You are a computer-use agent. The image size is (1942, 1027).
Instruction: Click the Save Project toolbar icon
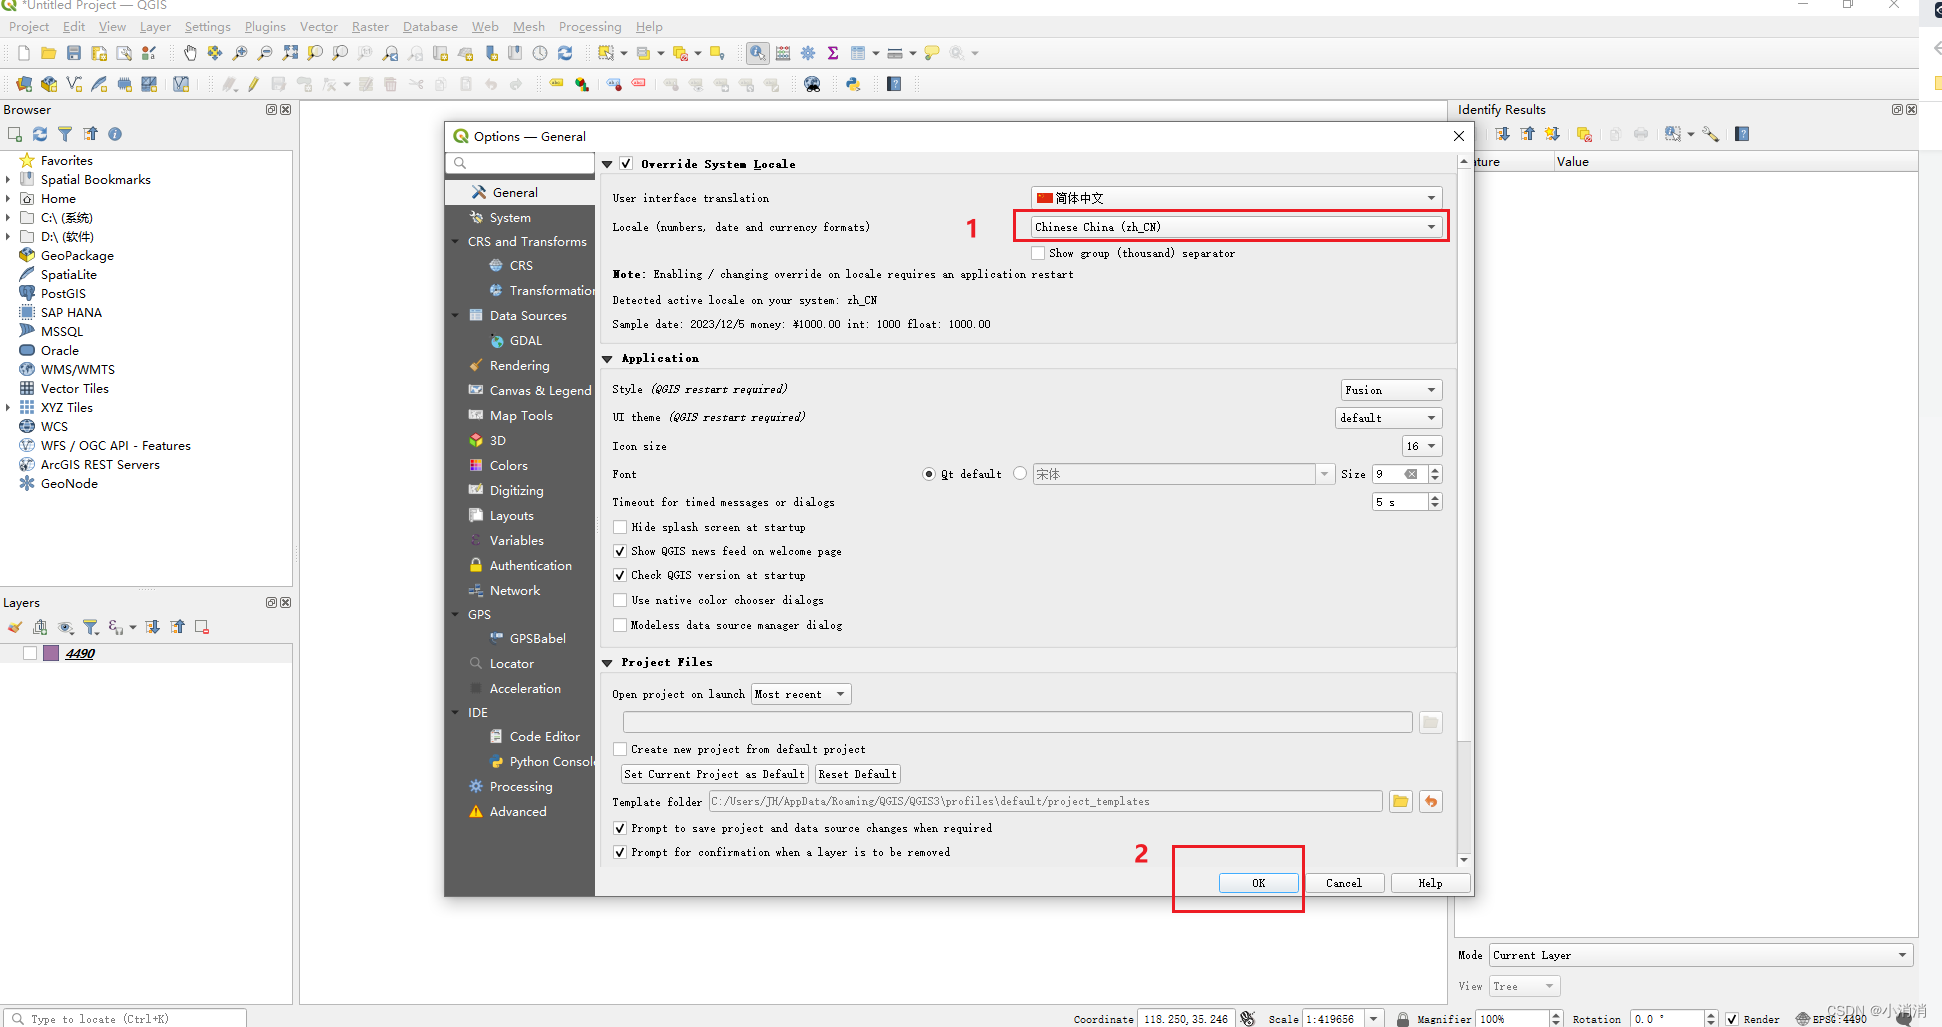(73, 53)
